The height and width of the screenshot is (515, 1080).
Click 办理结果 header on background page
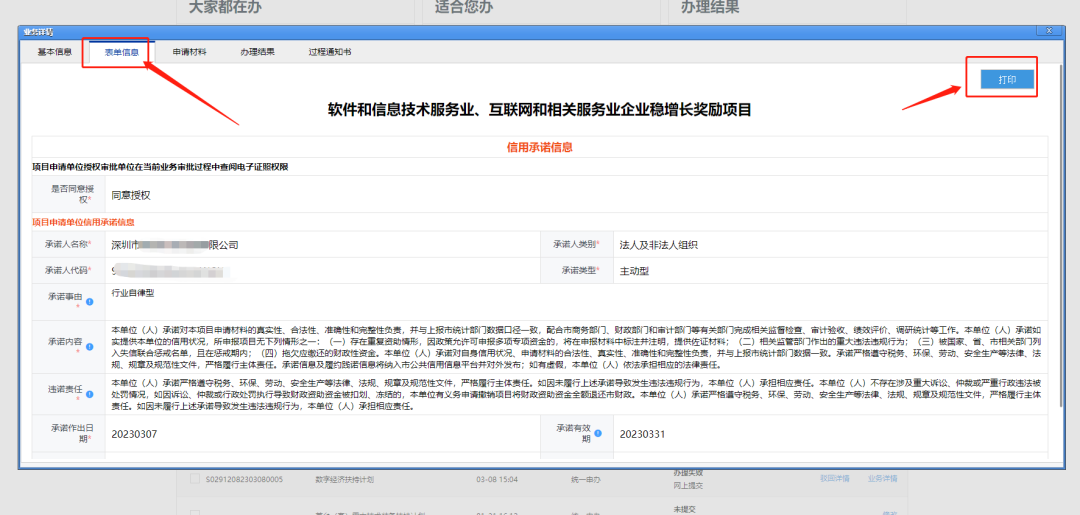coord(710,8)
